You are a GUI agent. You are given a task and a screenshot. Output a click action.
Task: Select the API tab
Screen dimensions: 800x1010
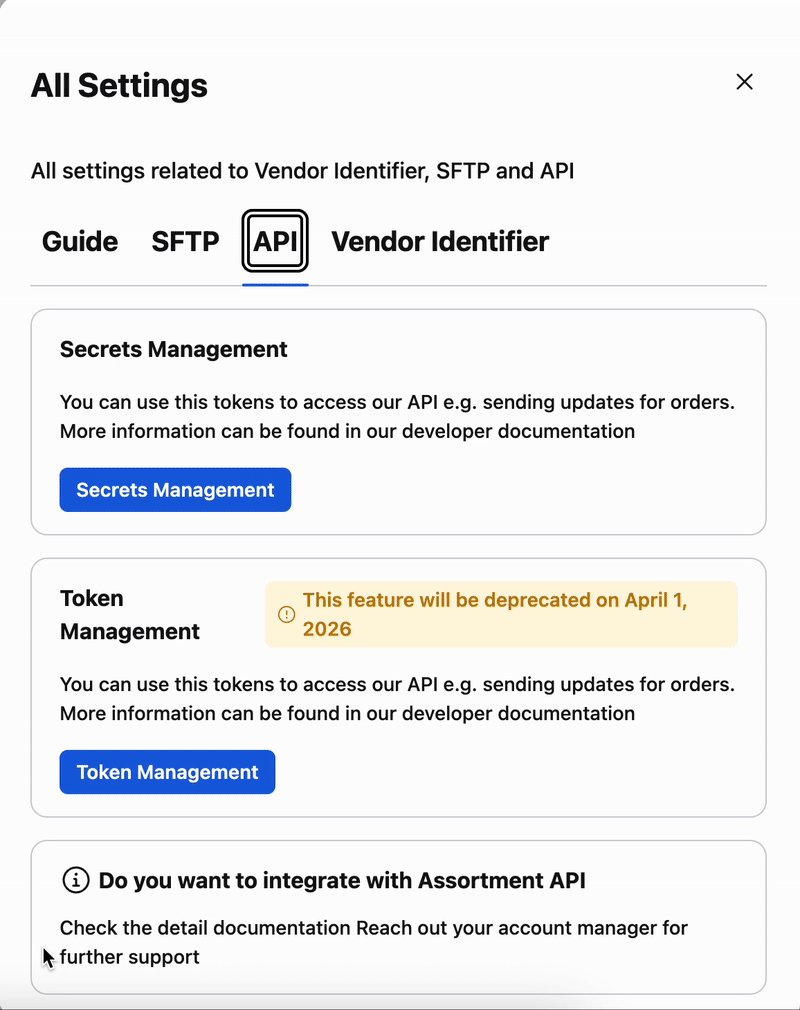coord(275,242)
